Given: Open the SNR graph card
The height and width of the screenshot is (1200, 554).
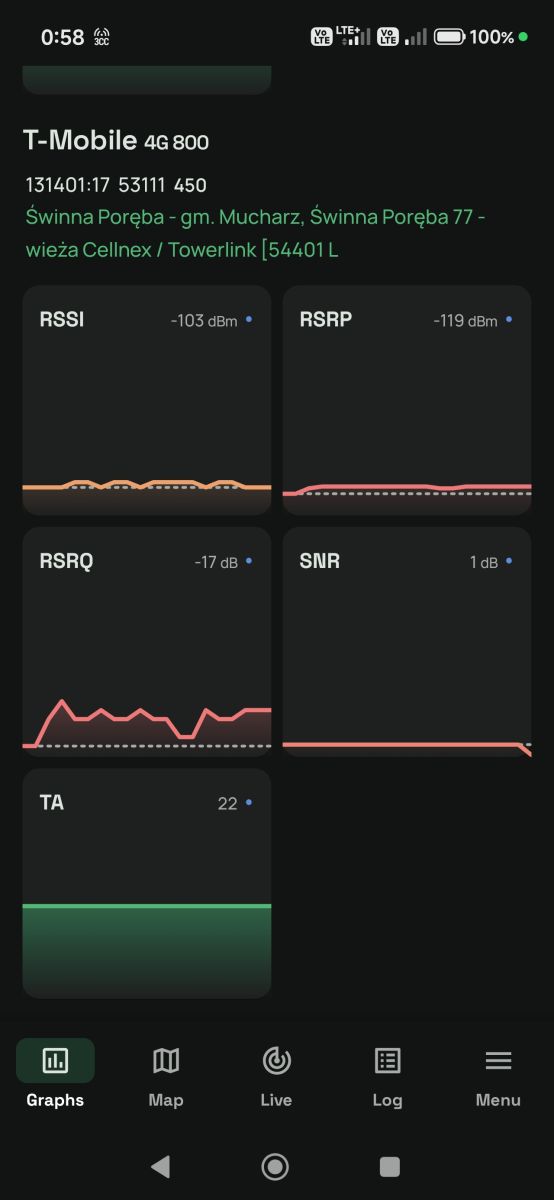Looking at the screenshot, I should point(407,642).
